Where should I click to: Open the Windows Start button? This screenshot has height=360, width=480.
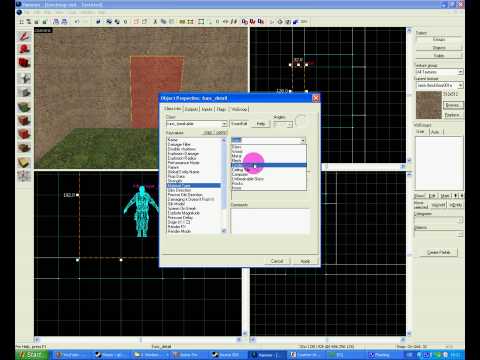pos(32,355)
